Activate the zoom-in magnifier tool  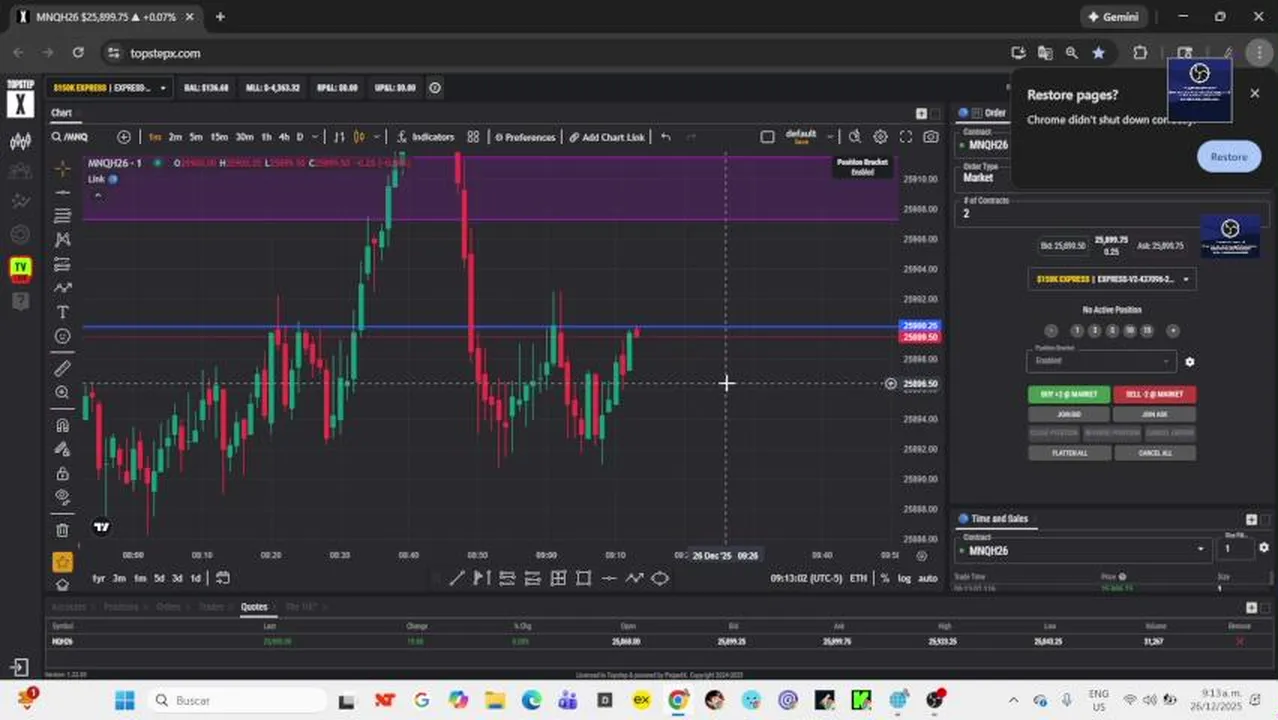click(62, 393)
